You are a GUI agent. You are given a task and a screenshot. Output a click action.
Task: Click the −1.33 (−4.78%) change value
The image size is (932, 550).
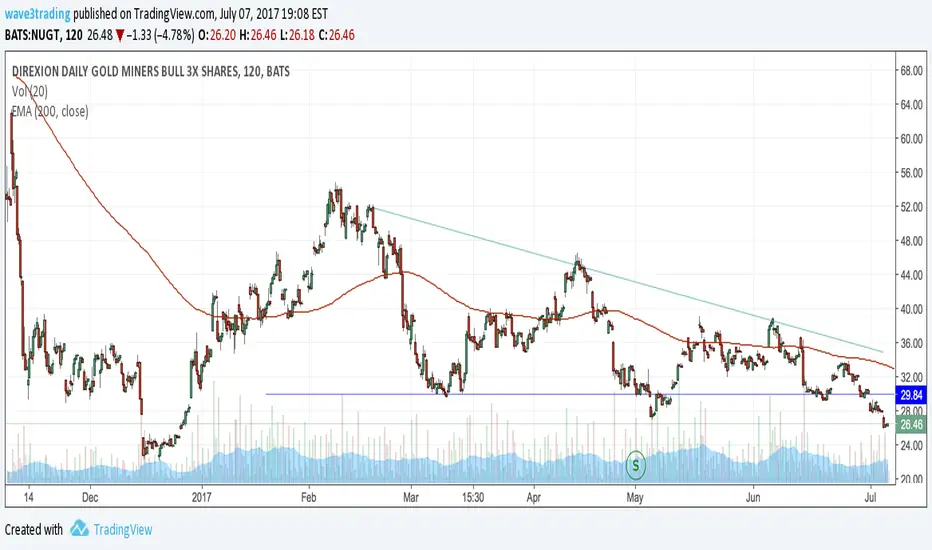[160, 35]
